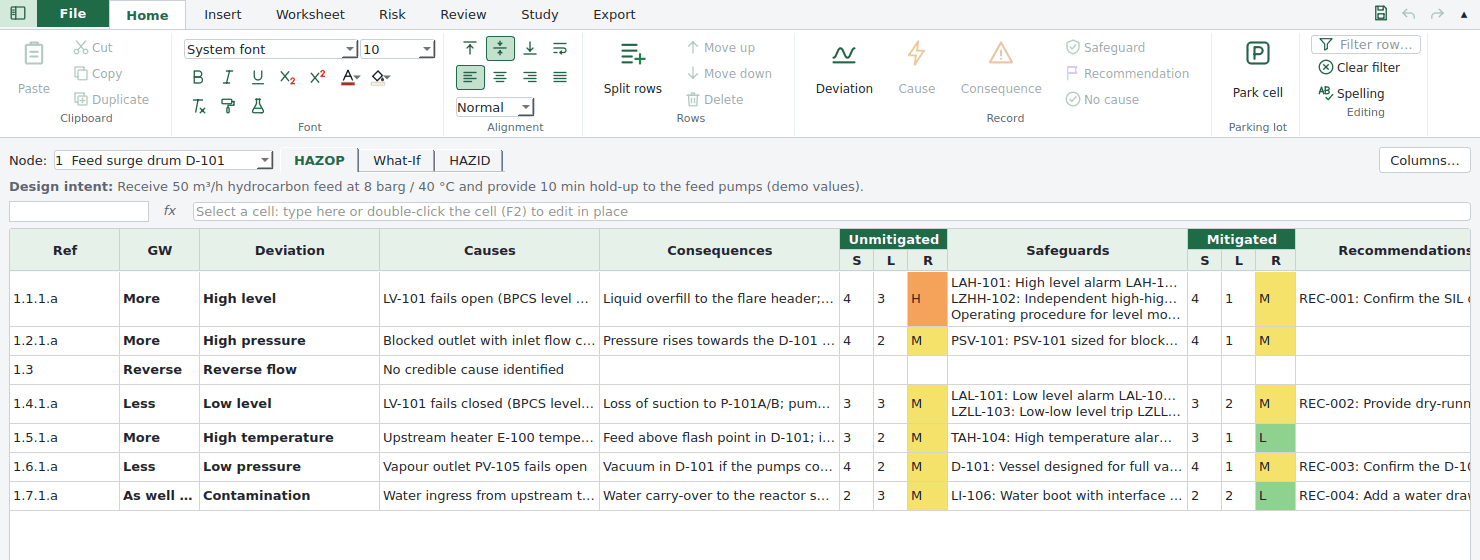
Task: Select the 'Reverse flow' deviation cell
Action: pyautogui.click(x=289, y=369)
